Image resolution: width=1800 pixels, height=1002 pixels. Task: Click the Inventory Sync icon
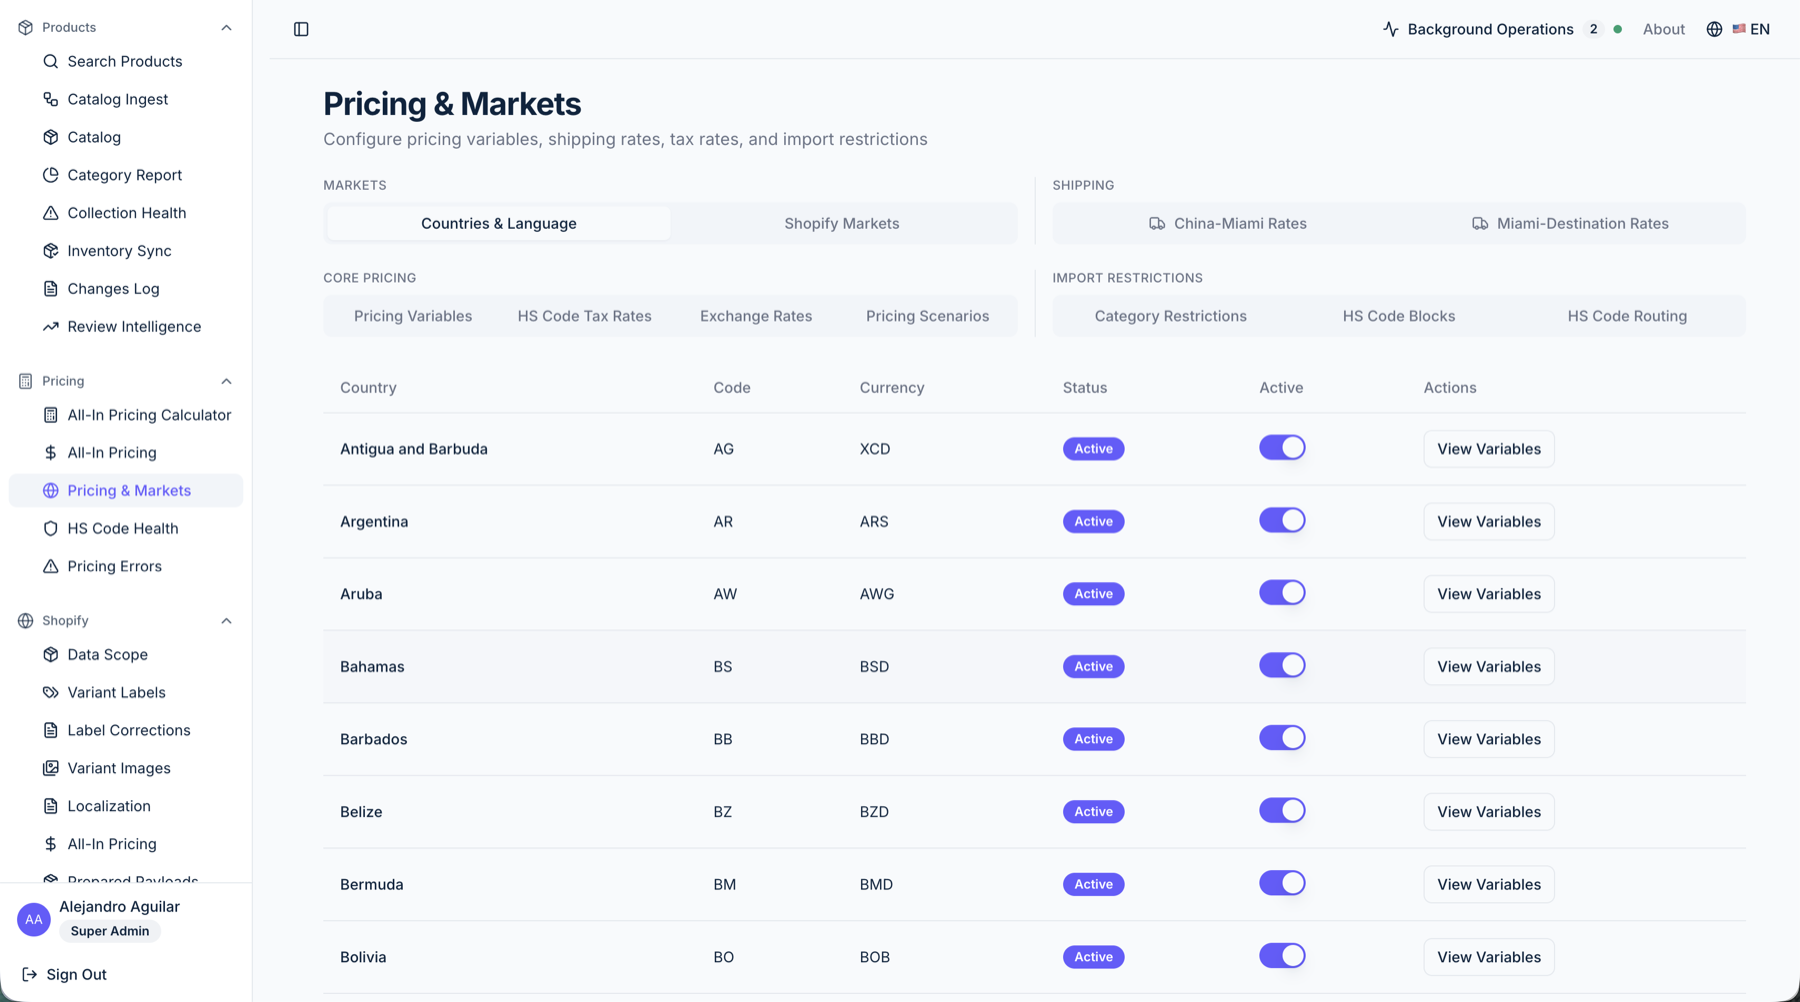point(51,251)
